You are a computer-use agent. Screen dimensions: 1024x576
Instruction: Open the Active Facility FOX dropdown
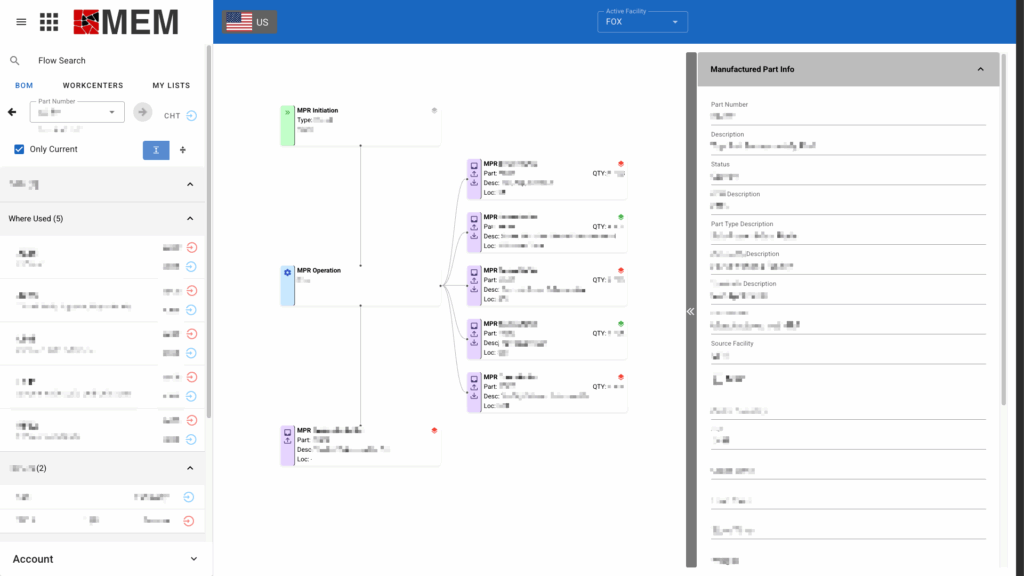click(643, 22)
